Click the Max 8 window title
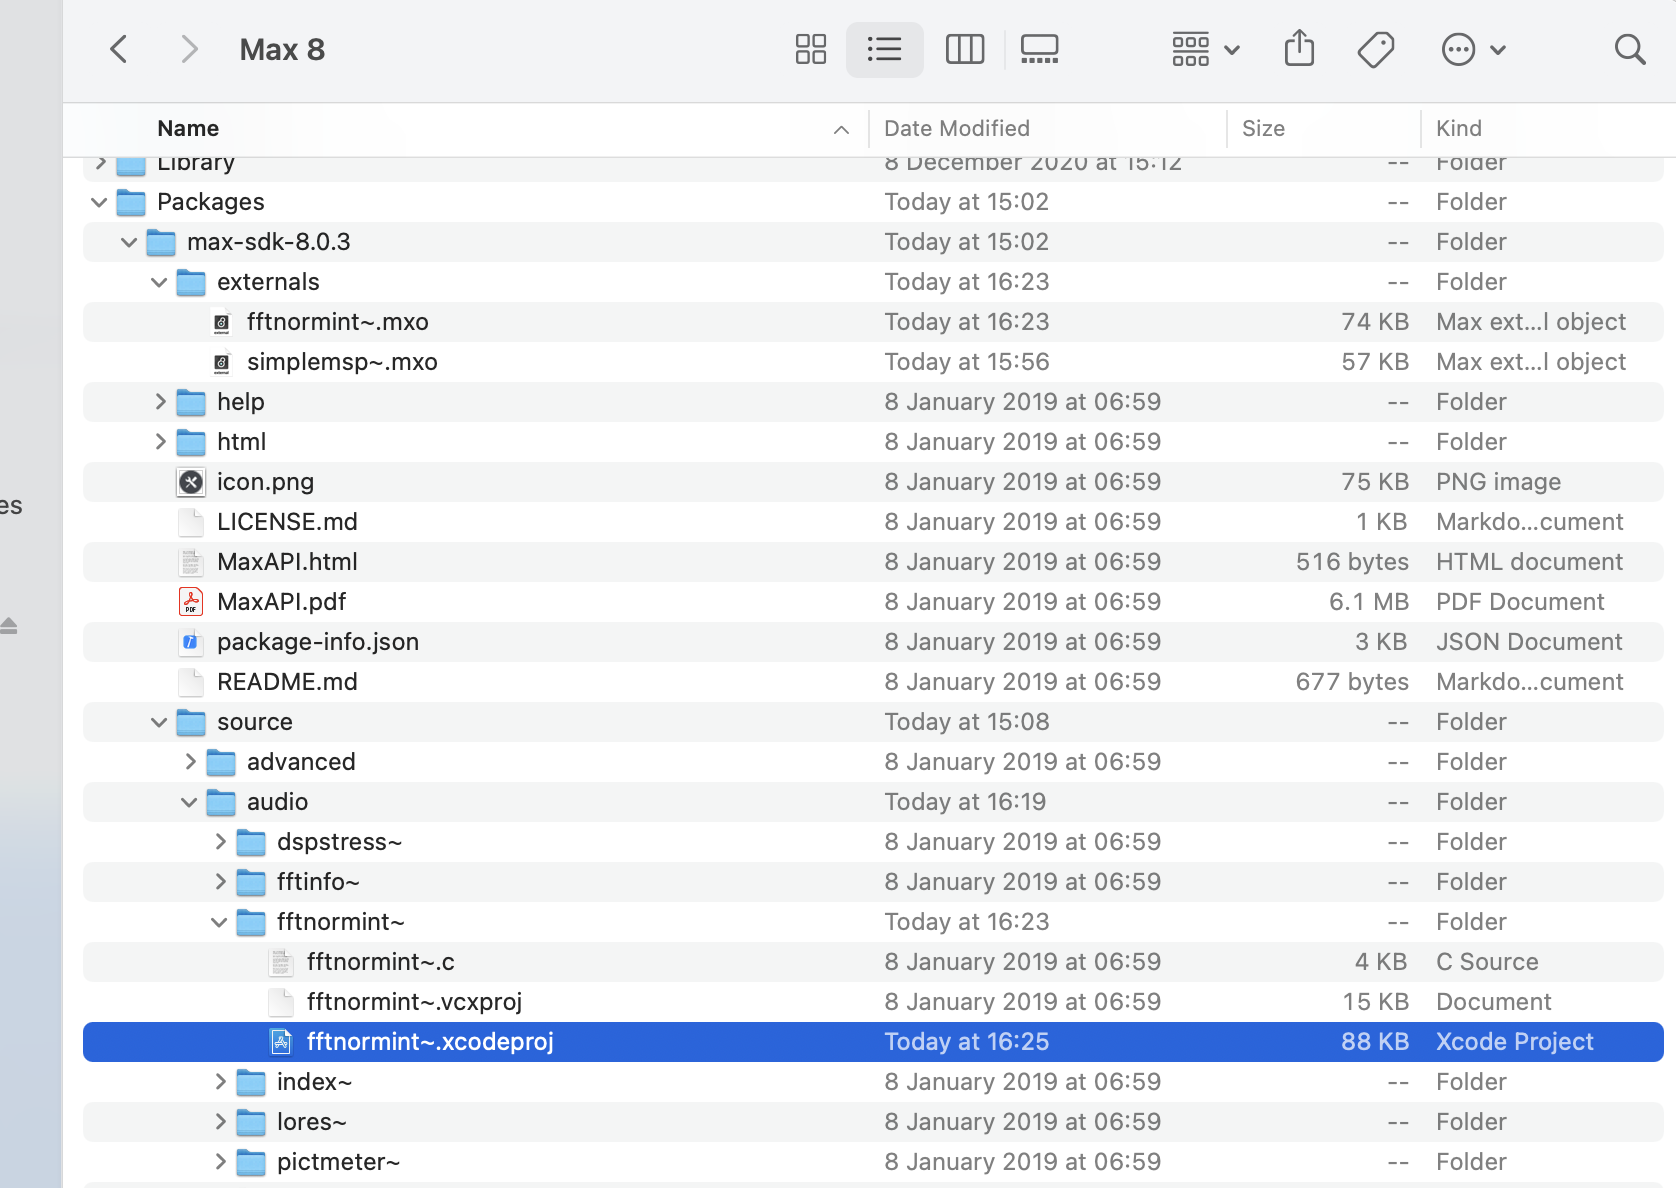Image resolution: width=1676 pixels, height=1188 pixels. point(282,49)
